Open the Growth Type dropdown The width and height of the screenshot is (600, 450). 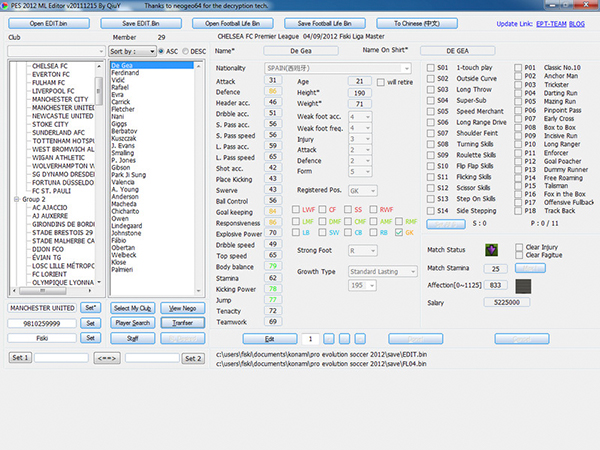coord(383,271)
